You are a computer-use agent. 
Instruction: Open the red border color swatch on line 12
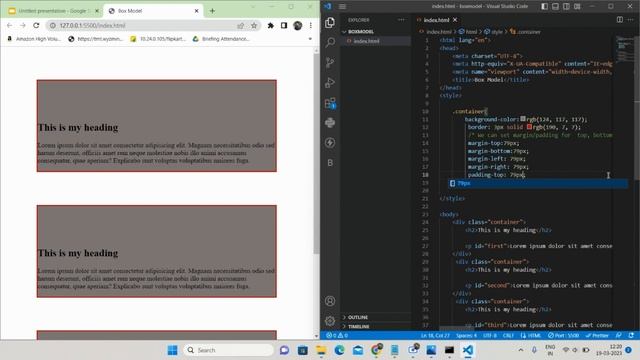pyautogui.click(x=529, y=127)
